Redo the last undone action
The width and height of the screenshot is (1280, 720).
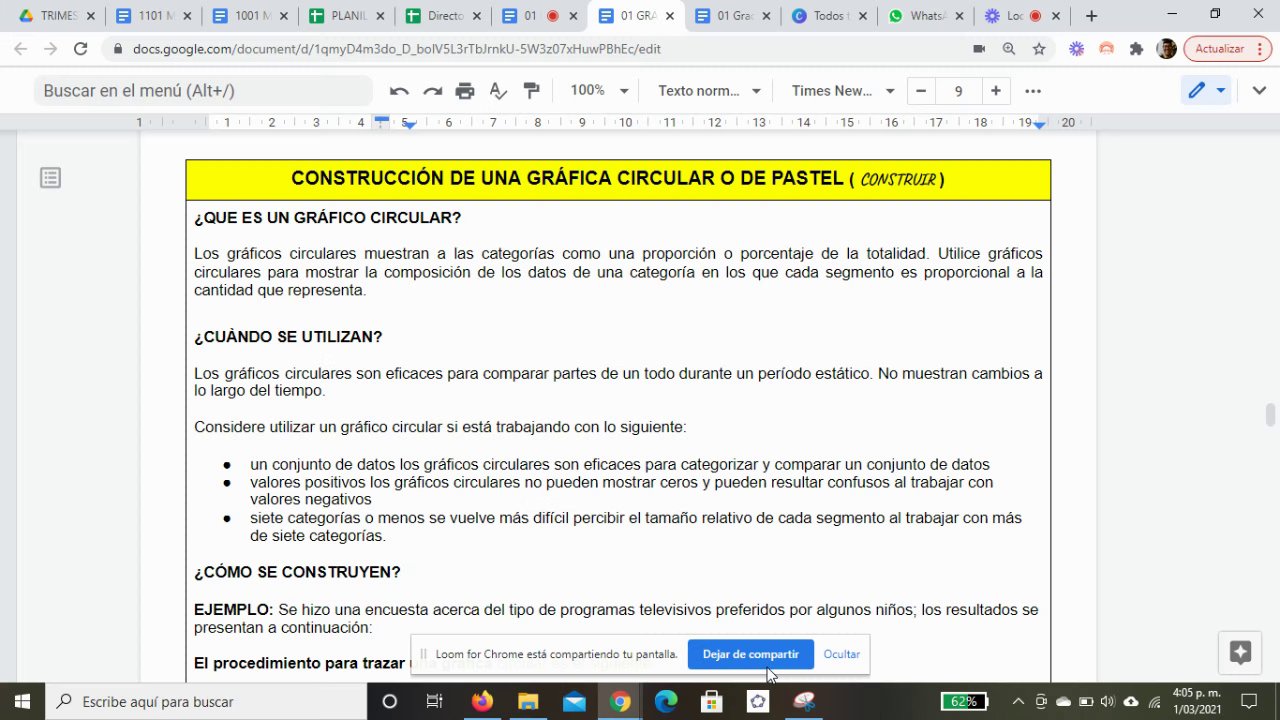pyautogui.click(x=432, y=91)
